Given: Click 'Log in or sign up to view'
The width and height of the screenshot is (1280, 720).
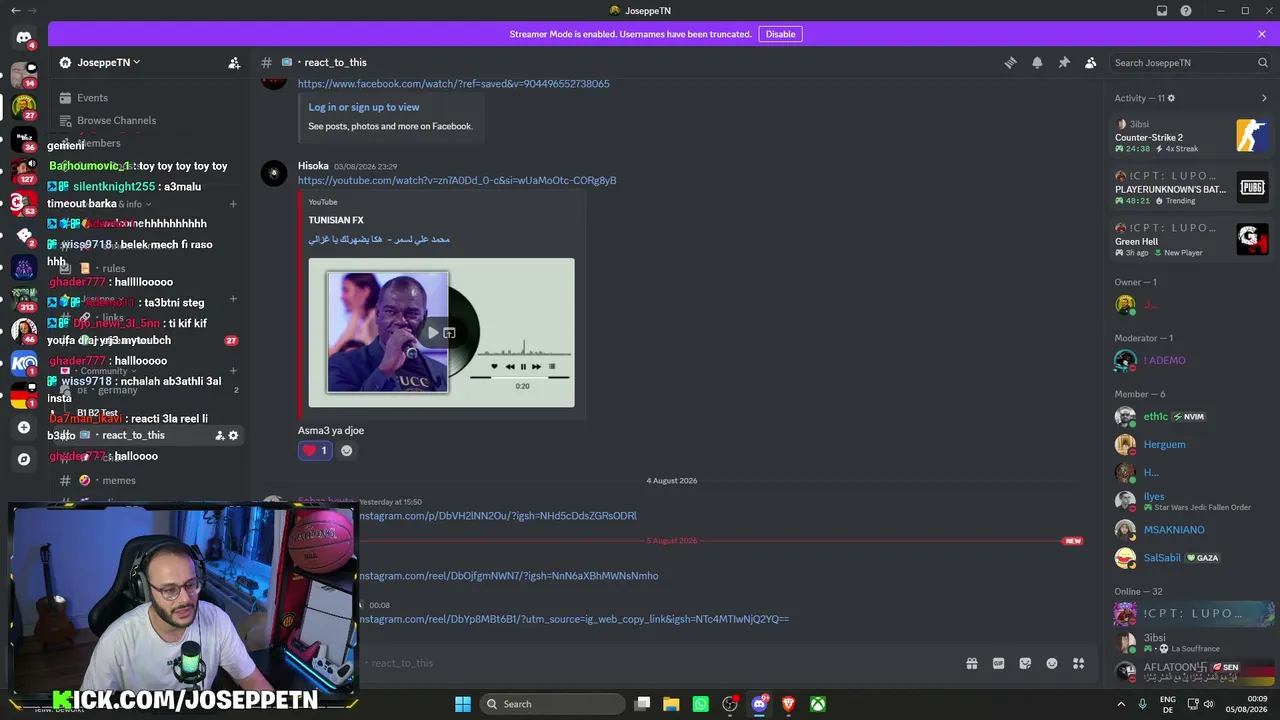Looking at the screenshot, I should point(364,107).
